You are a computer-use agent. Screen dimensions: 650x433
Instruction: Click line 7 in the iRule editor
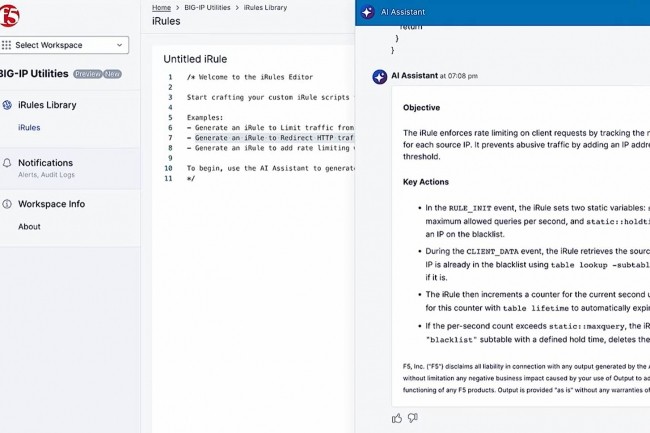(260, 138)
